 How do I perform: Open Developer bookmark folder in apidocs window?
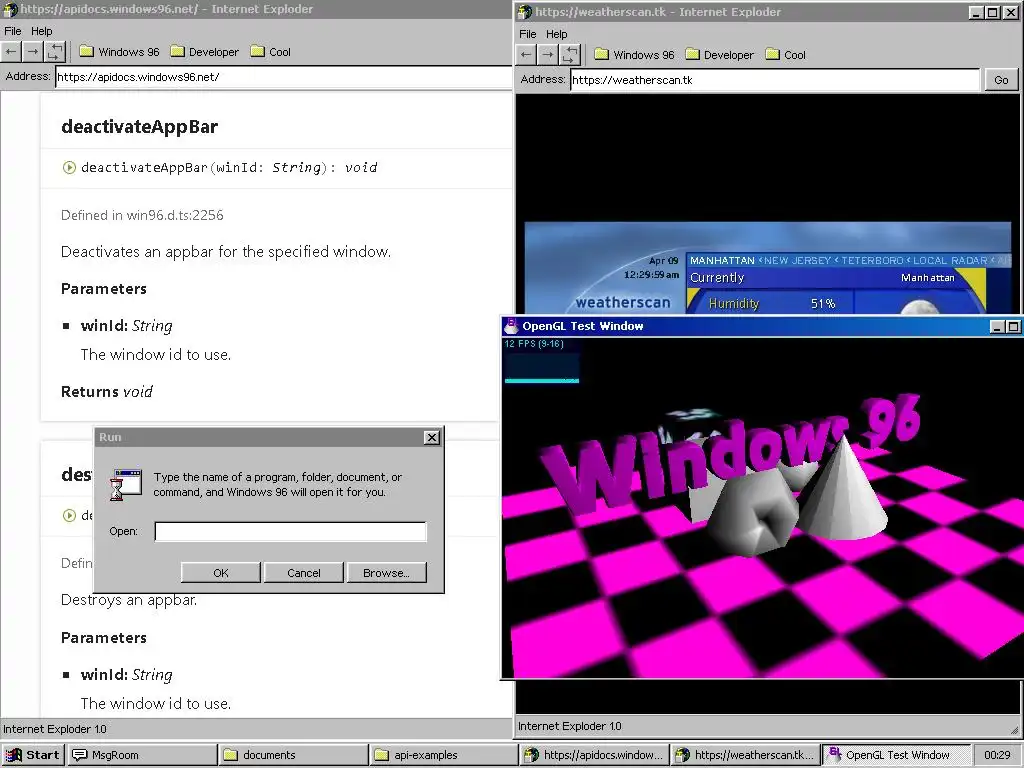204,52
